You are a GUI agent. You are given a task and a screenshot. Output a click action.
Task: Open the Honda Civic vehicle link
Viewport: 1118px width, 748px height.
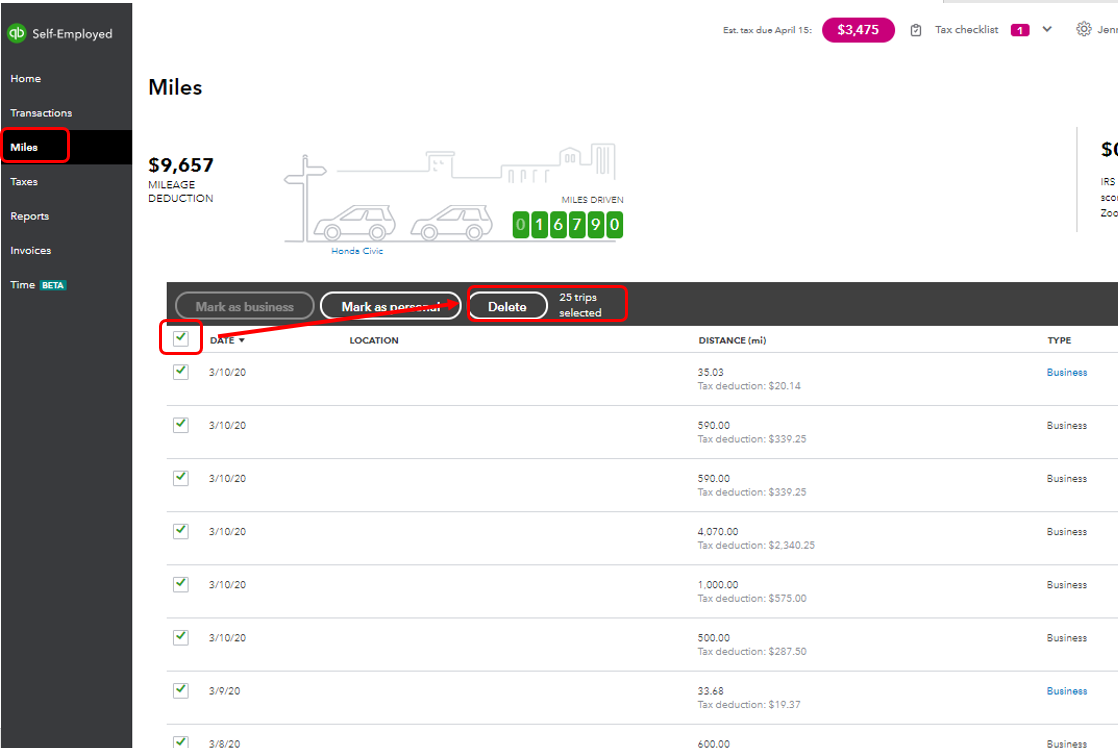click(357, 251)
